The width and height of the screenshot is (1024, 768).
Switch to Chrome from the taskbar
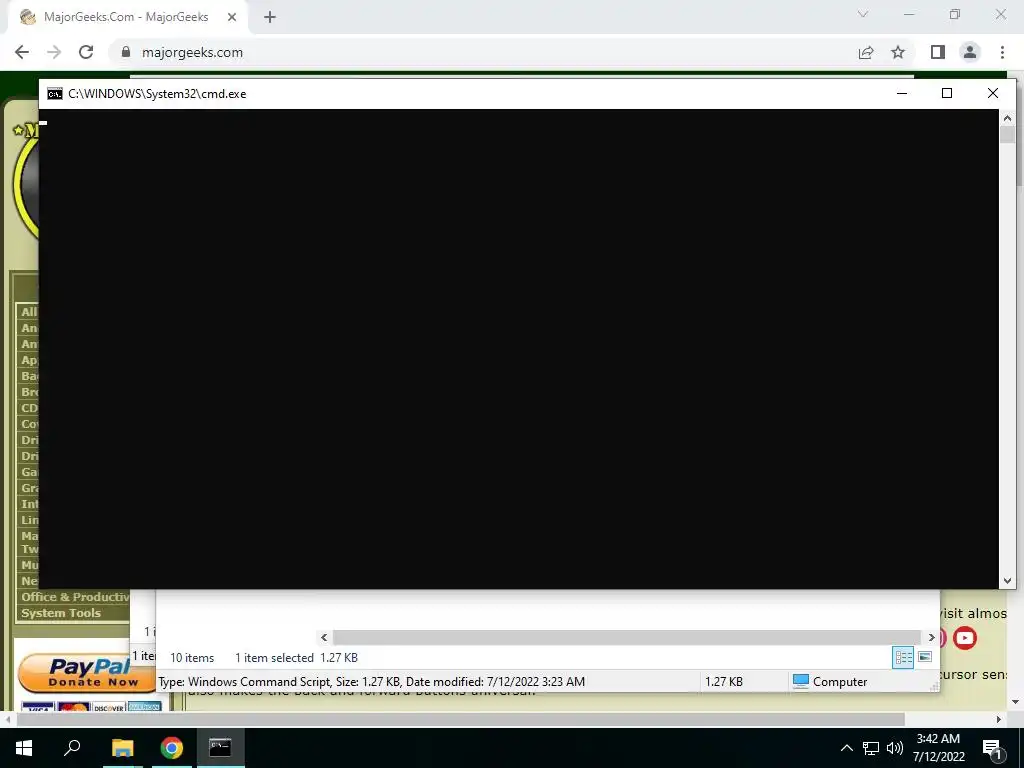(x=171, y=748)
